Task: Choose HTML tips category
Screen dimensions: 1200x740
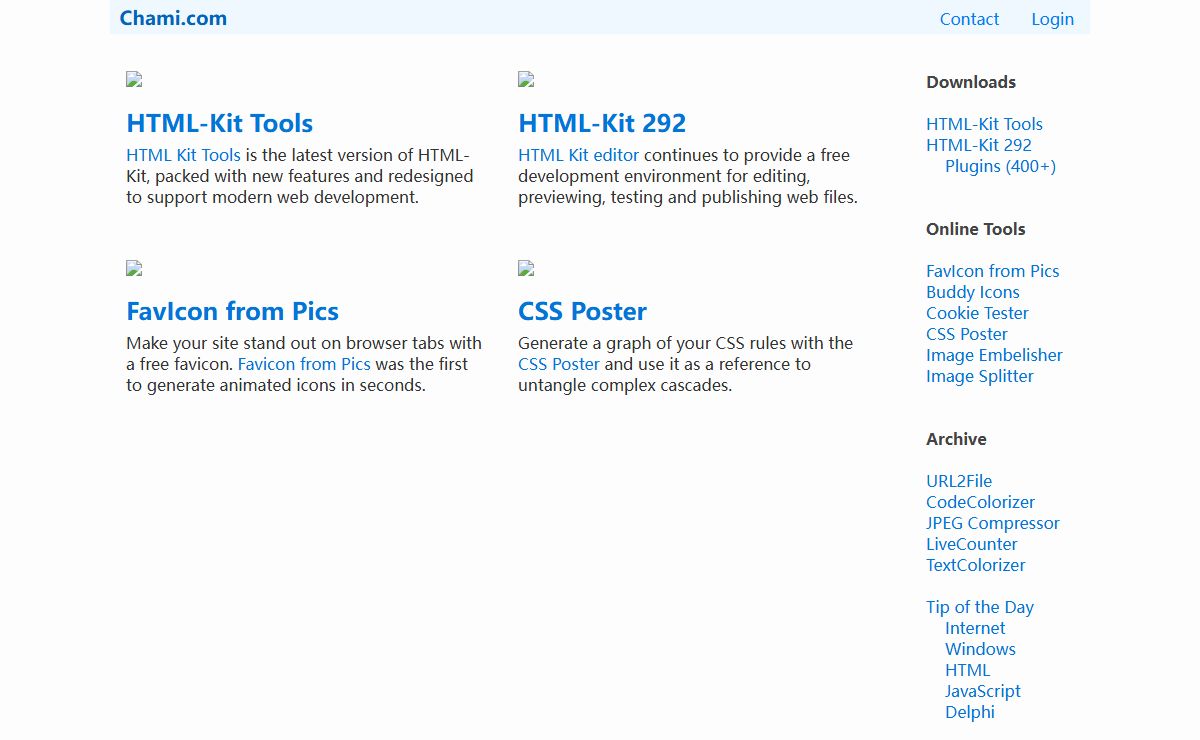Action: (x=967, y=670)
